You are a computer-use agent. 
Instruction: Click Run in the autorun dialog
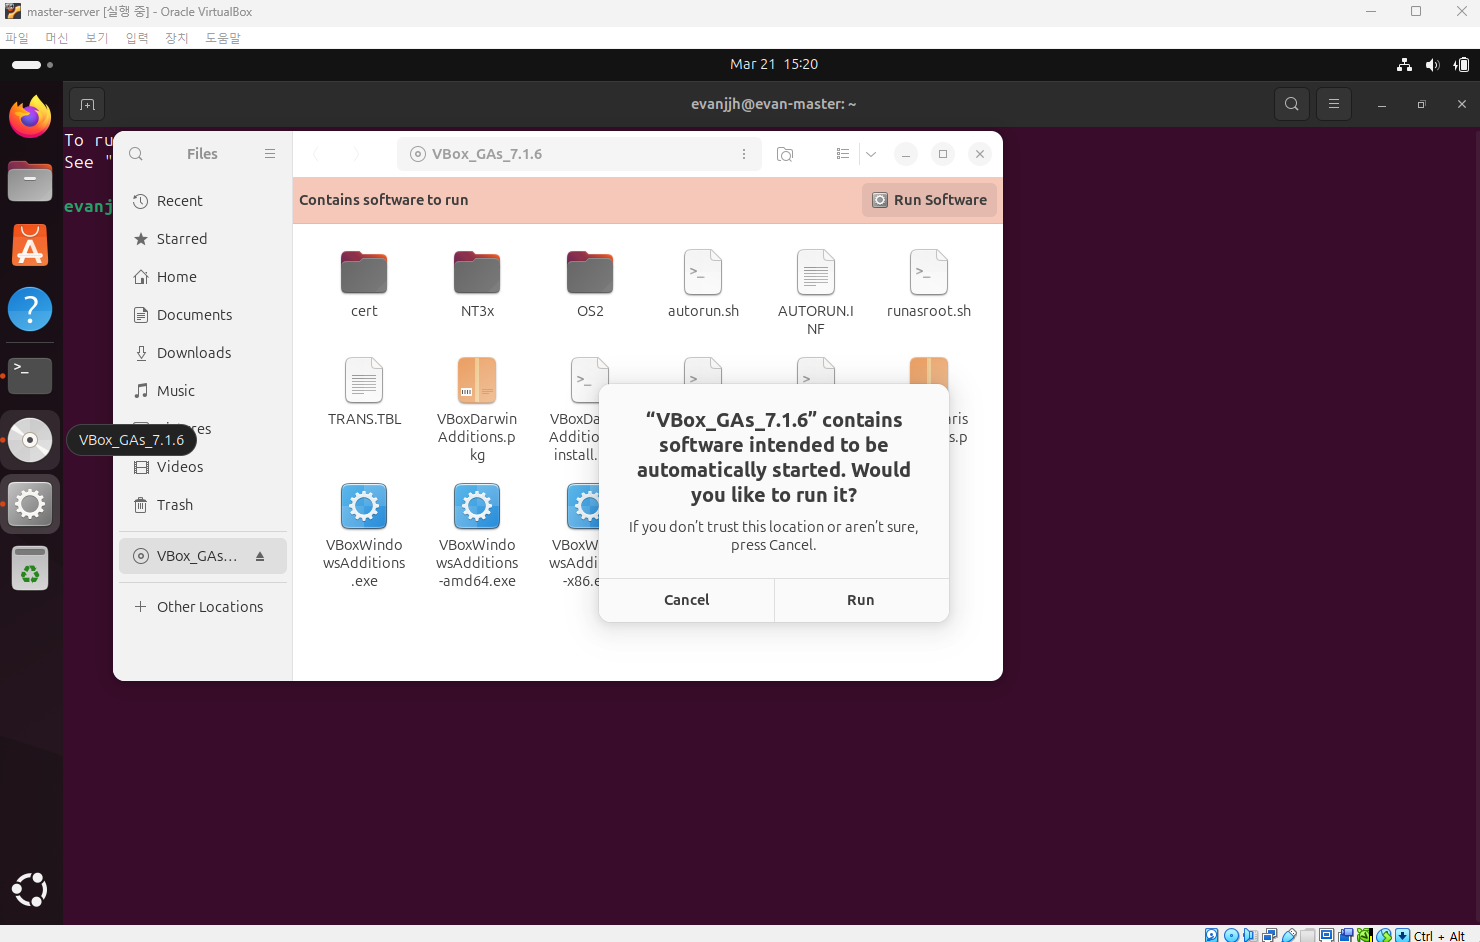click(x=861, y=600)
